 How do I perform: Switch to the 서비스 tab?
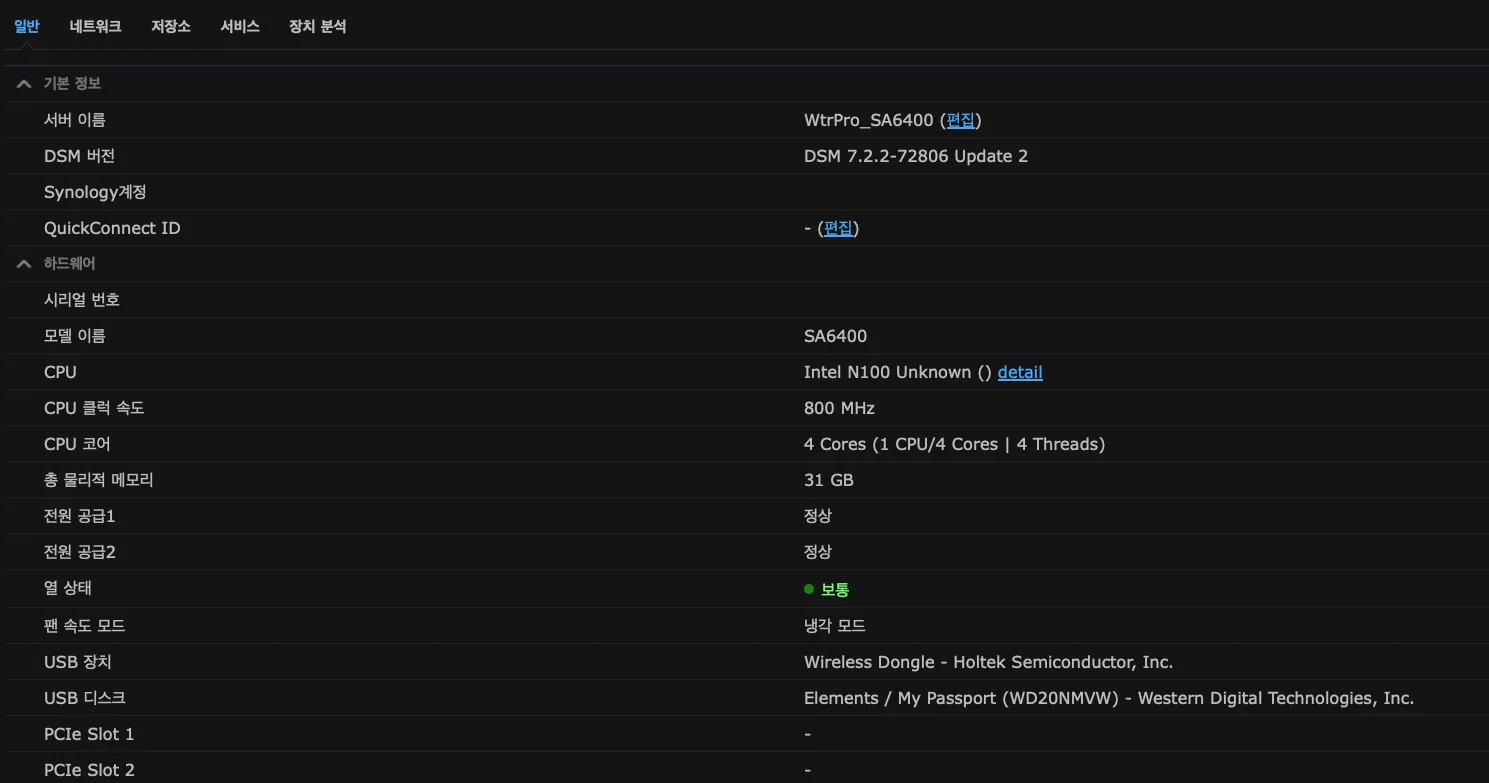coord(240,27)
